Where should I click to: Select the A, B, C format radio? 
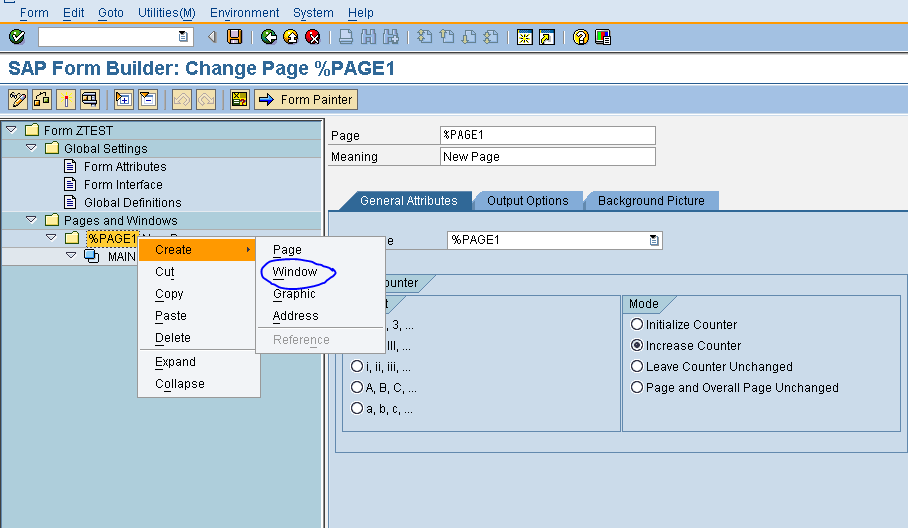(357, 387)
